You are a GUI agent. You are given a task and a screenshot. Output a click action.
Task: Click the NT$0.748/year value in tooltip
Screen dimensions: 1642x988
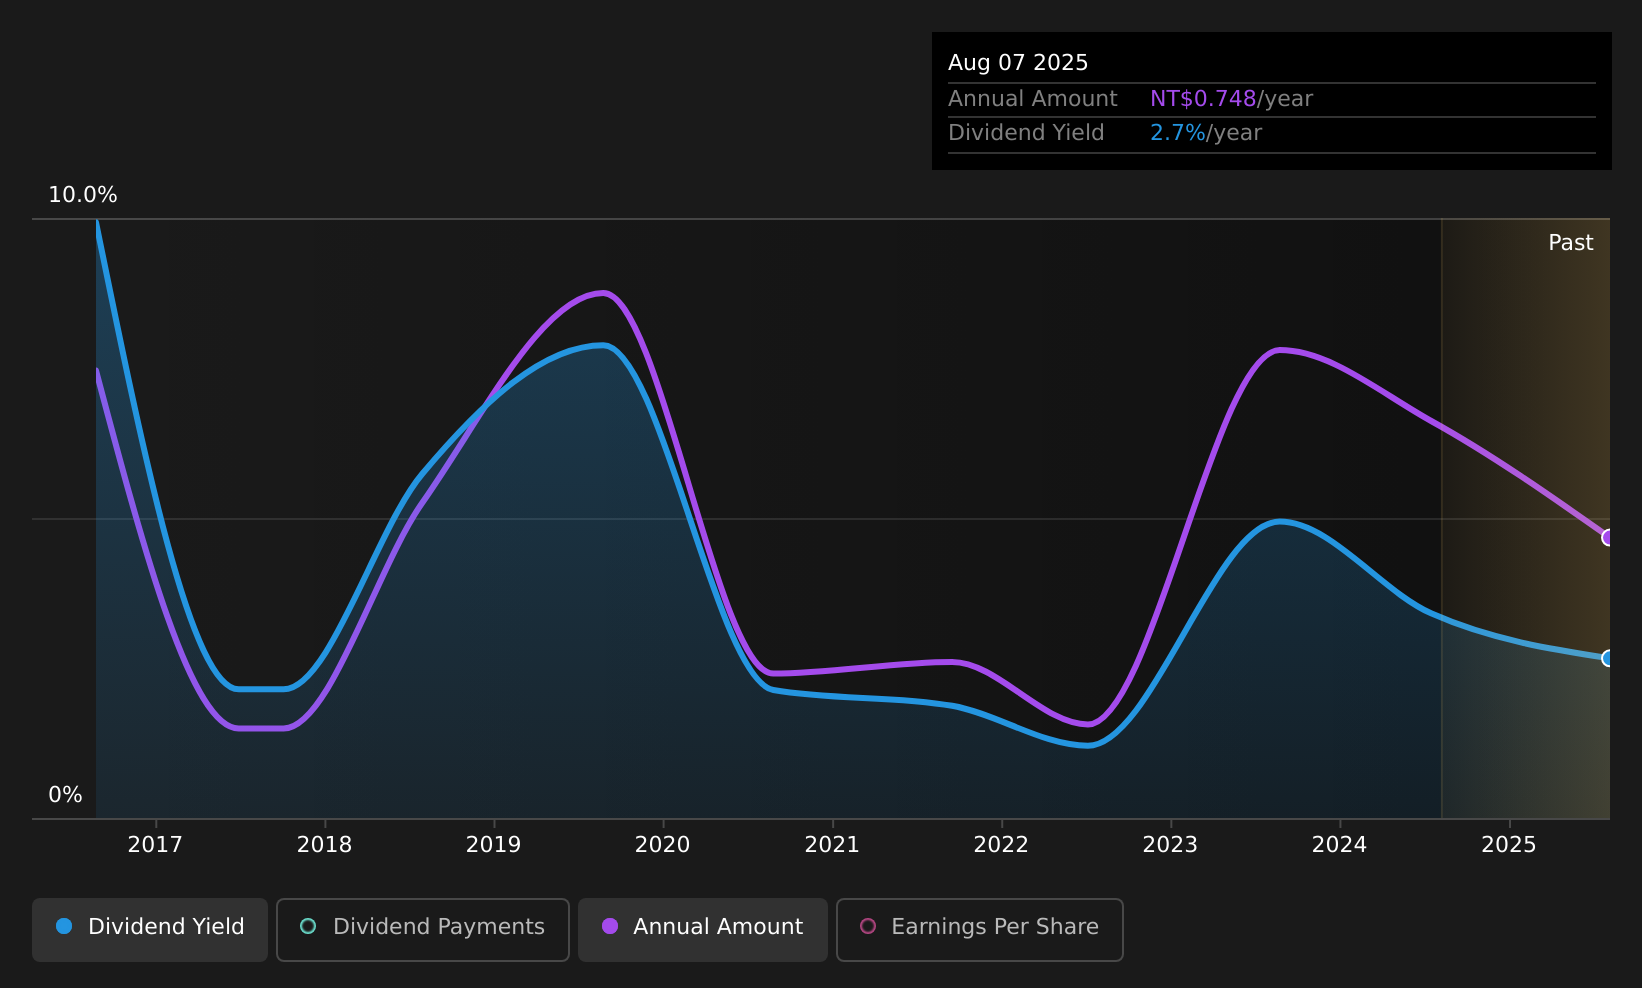click(x=1231, y=99)
